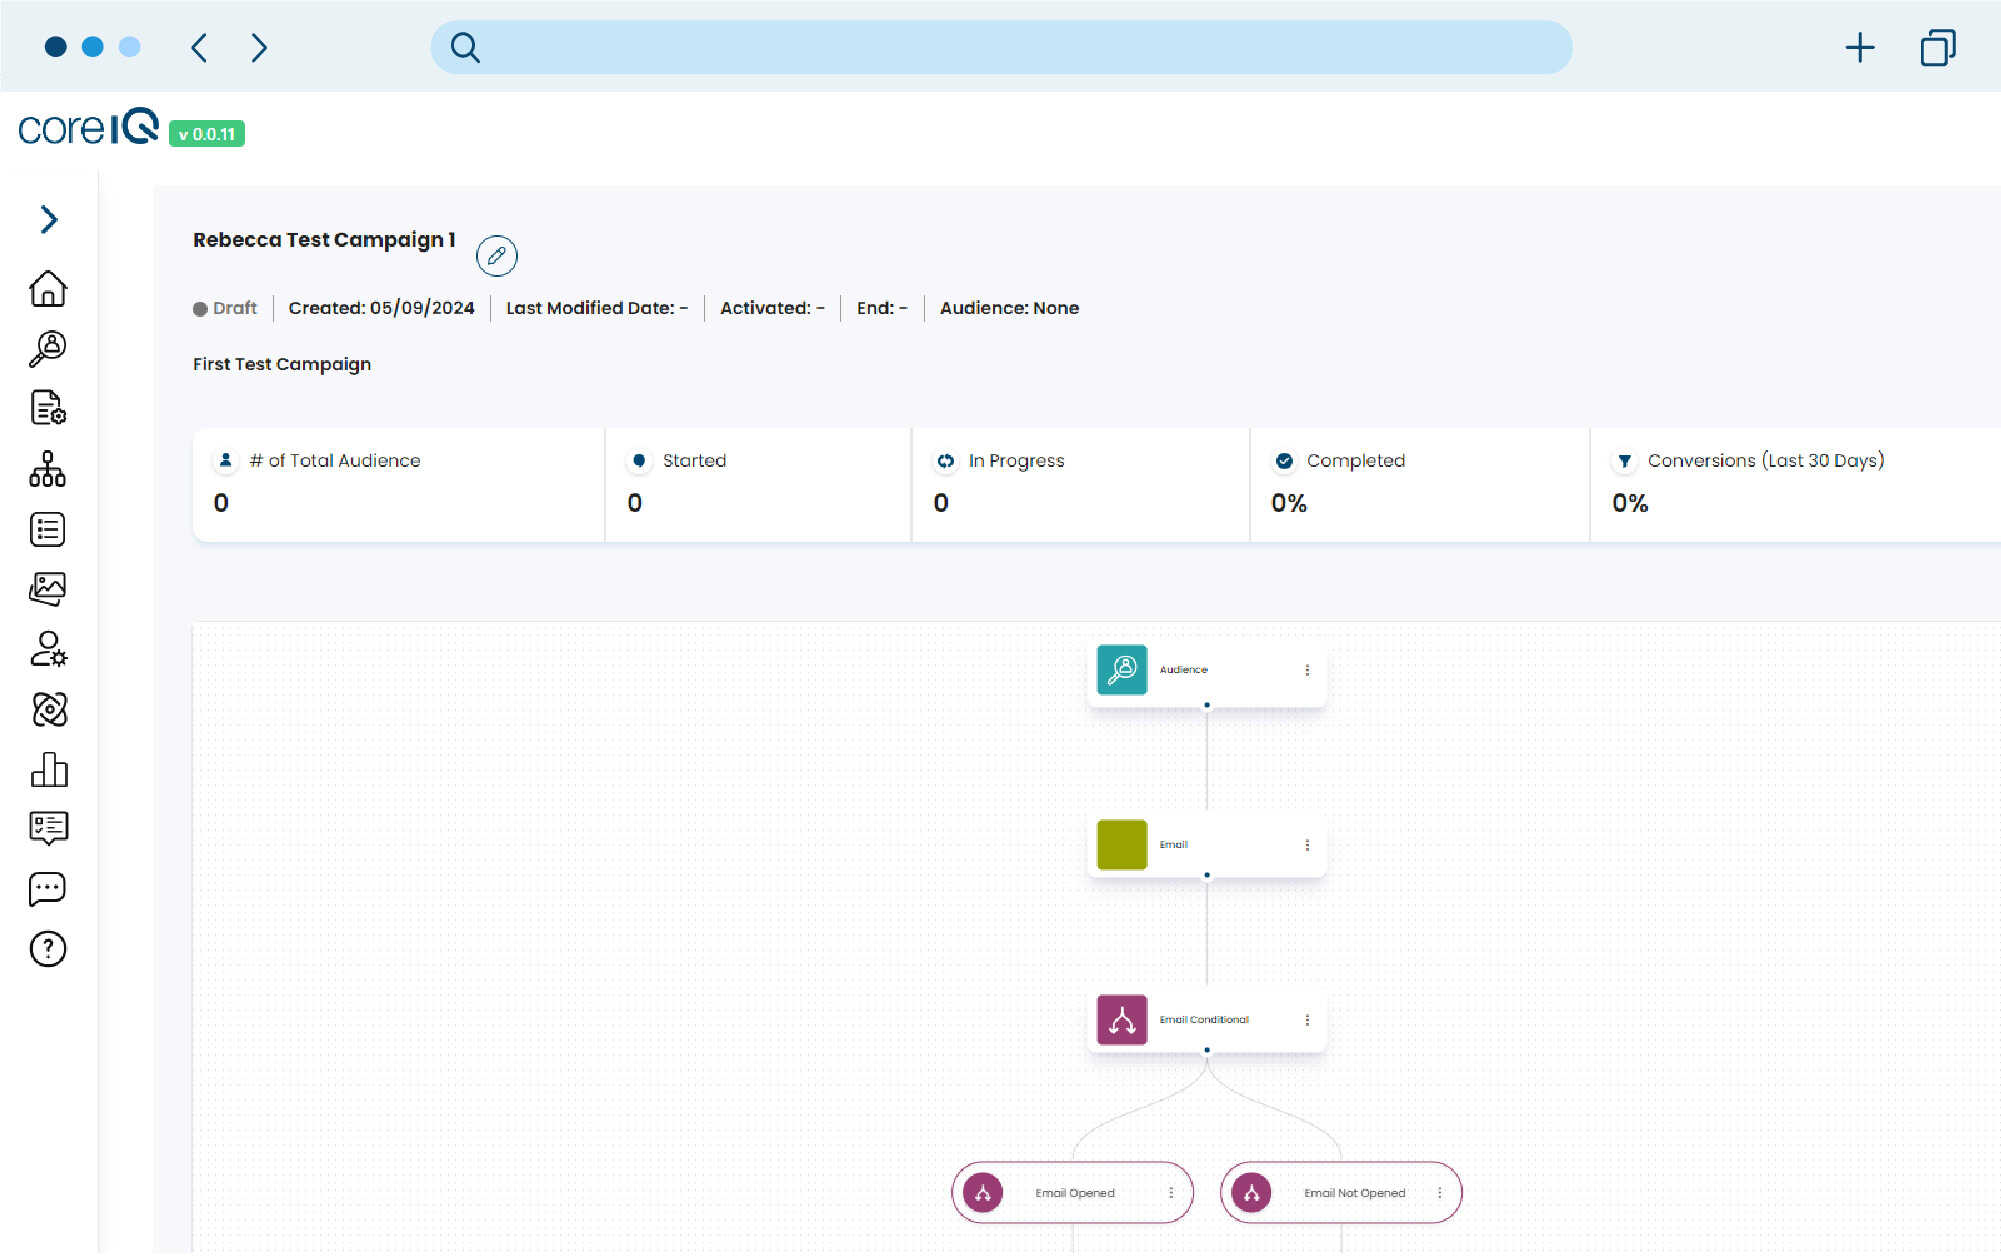Open new tab with plus button
Image resolution: width=2001 pixels, height=1258 pixels.
click(1859, 47)
